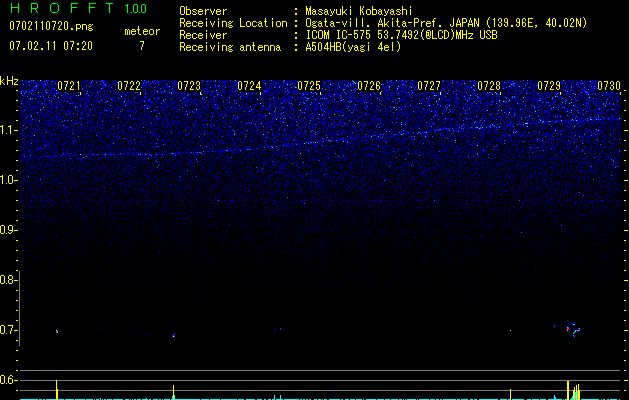Click the 0.6 frequency axis label
The width and height of the screenshot is (629, 400).
tap(8, 380)
